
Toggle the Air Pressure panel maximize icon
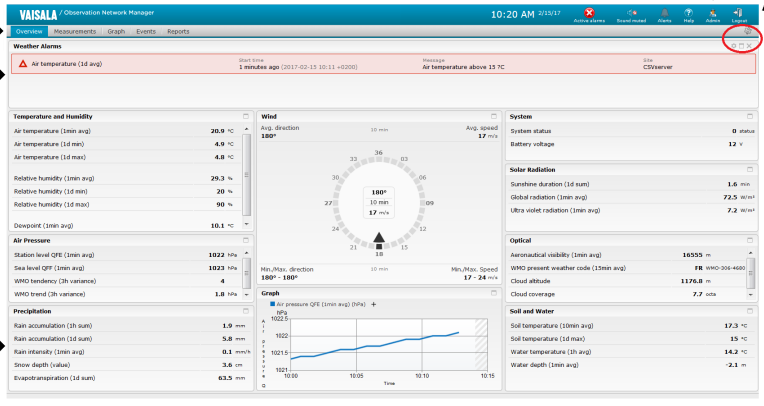point(245,241)
